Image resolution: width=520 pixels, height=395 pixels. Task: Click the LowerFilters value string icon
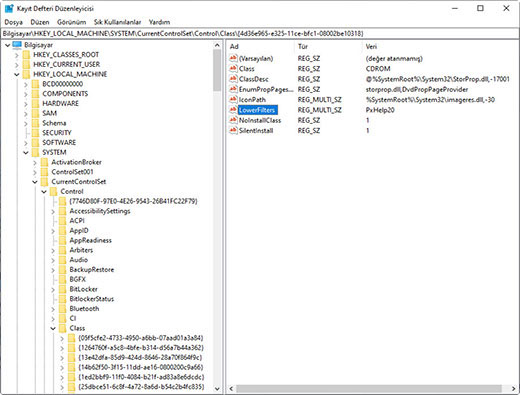coord(233,110)
